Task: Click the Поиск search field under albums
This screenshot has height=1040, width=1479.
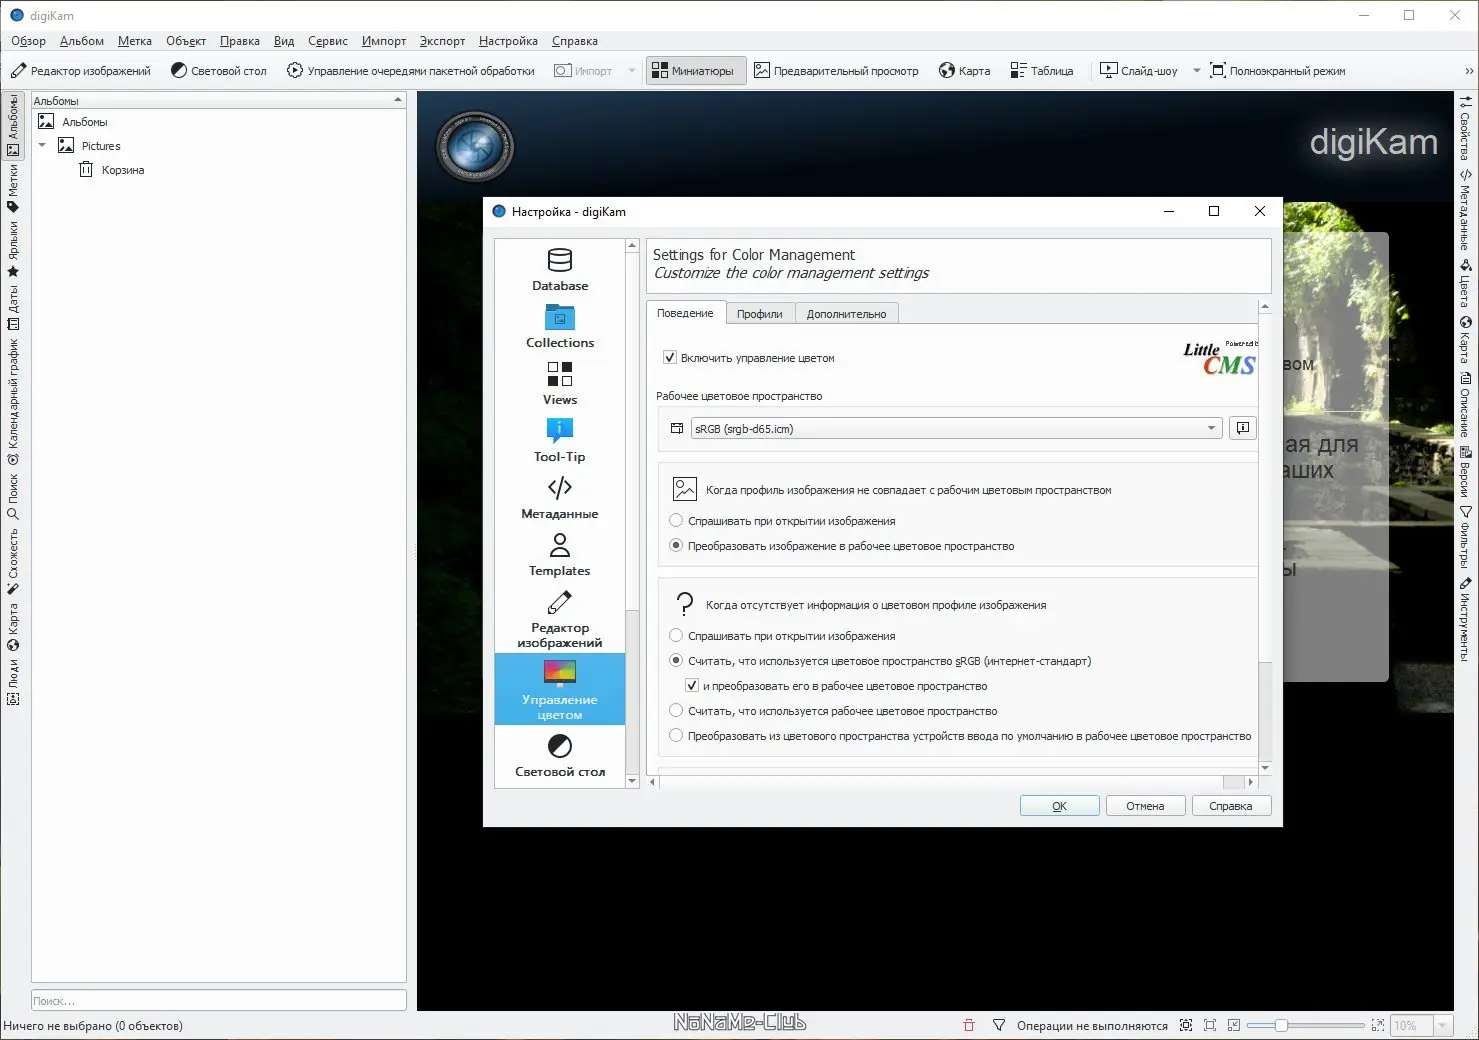Action: point(219,1000)
